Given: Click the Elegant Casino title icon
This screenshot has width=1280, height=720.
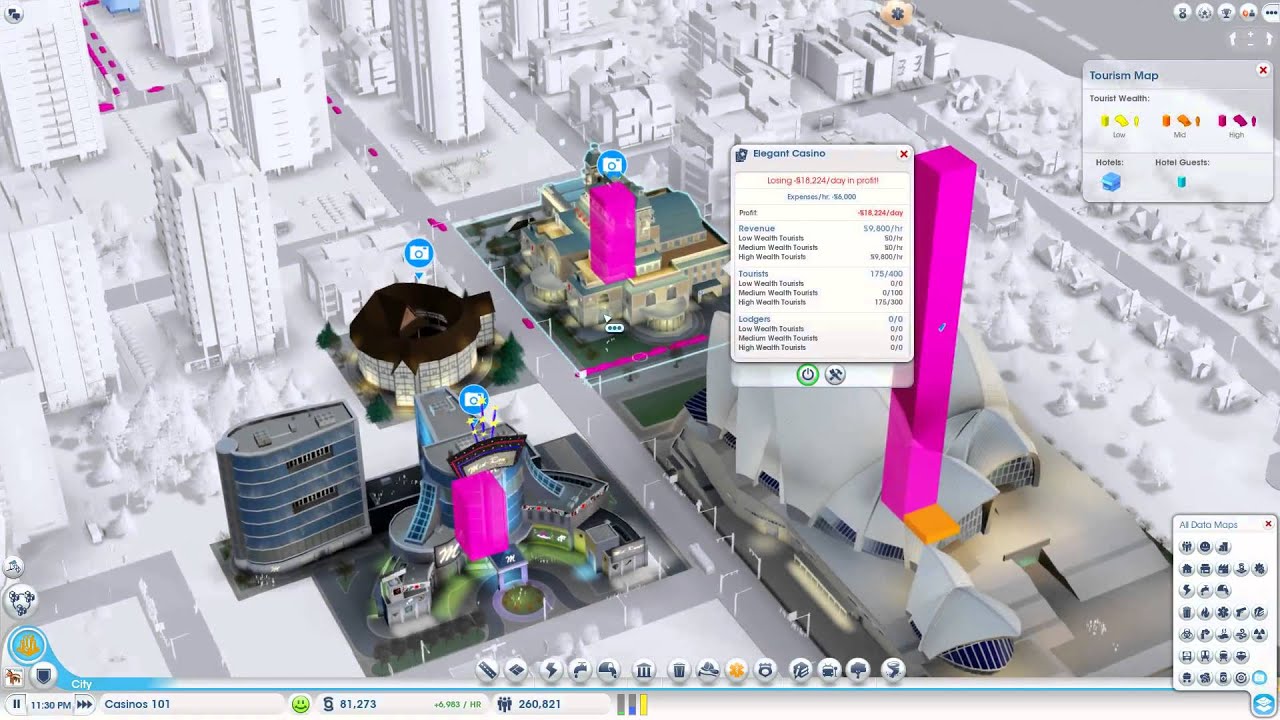Looking at the screenshot, I should coord(741,154).
